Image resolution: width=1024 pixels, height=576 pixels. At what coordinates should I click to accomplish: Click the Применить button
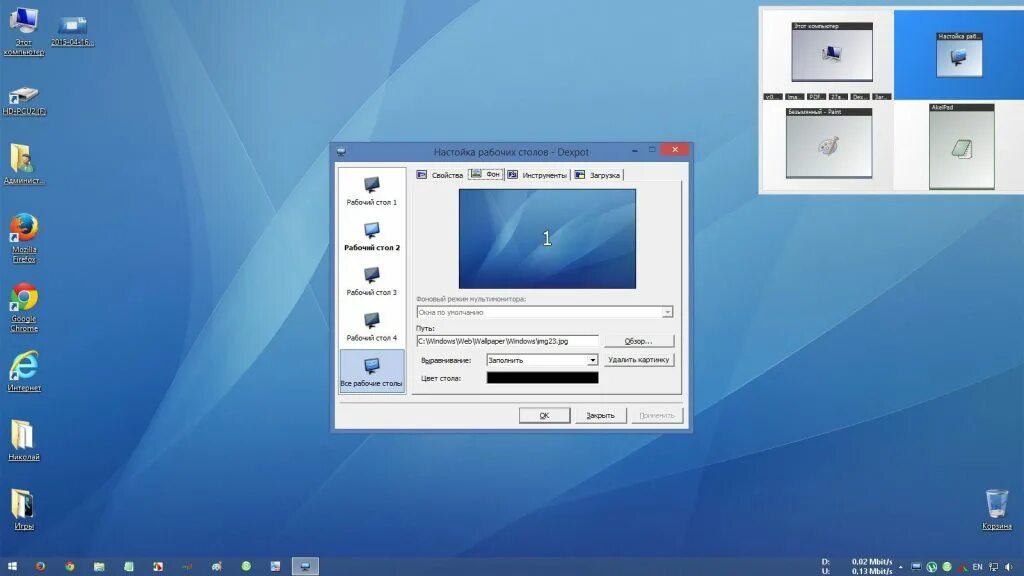(x=656, y=415)
